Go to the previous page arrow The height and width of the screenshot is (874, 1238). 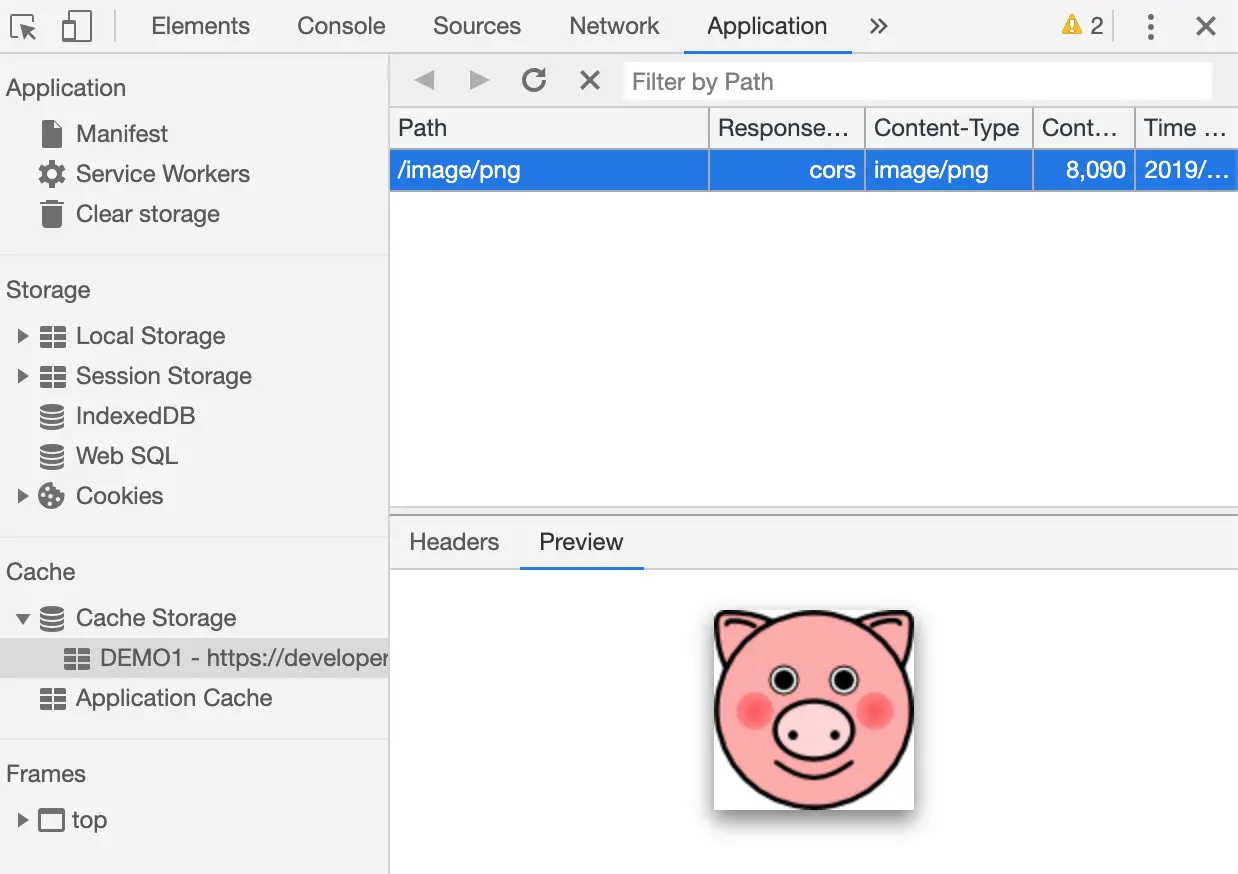point(424,81)
